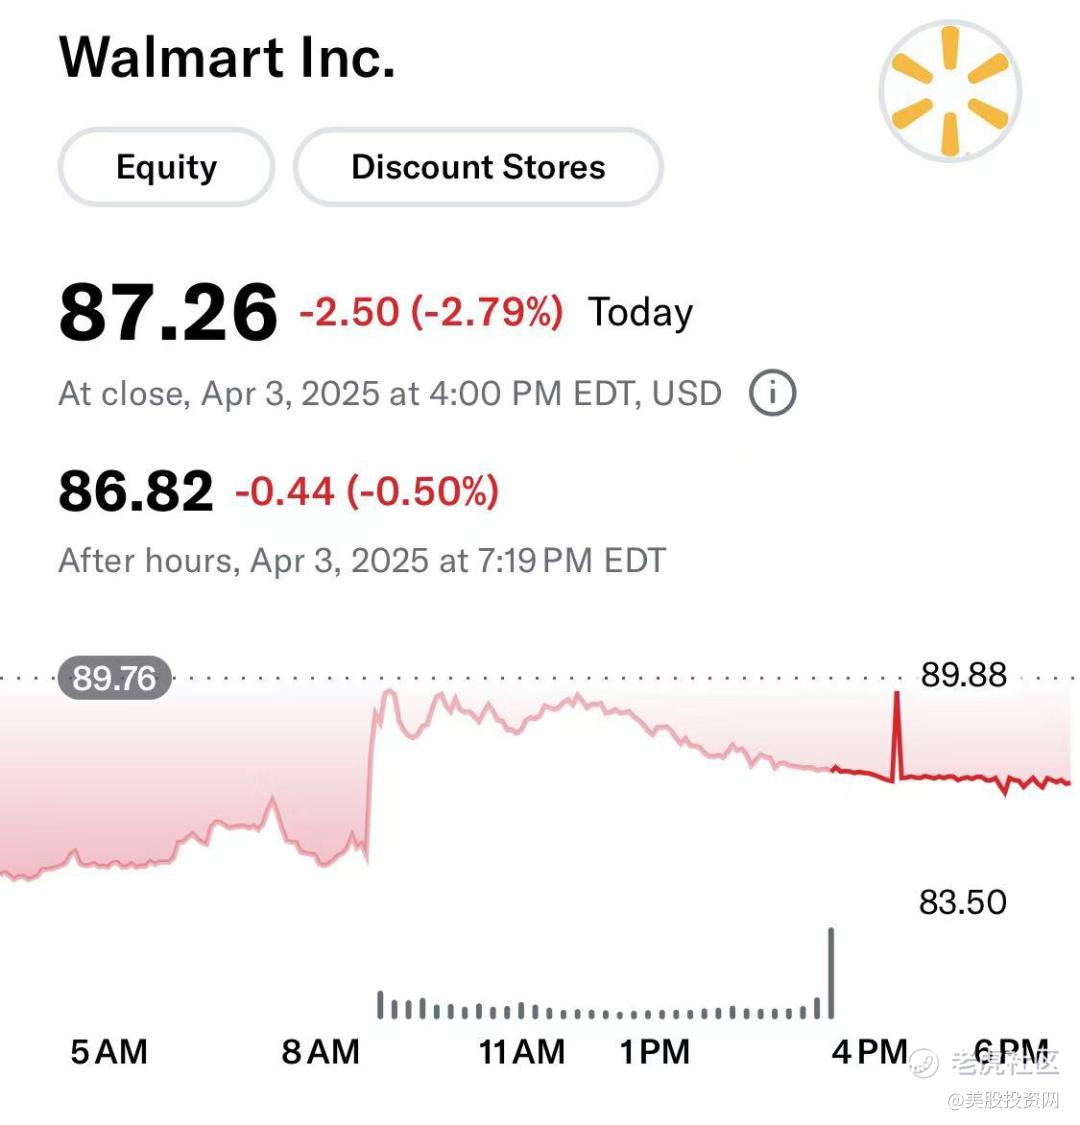Click the Walmart Inc. title
This screenshot has height=1125, width=1080.
(227, 57)
